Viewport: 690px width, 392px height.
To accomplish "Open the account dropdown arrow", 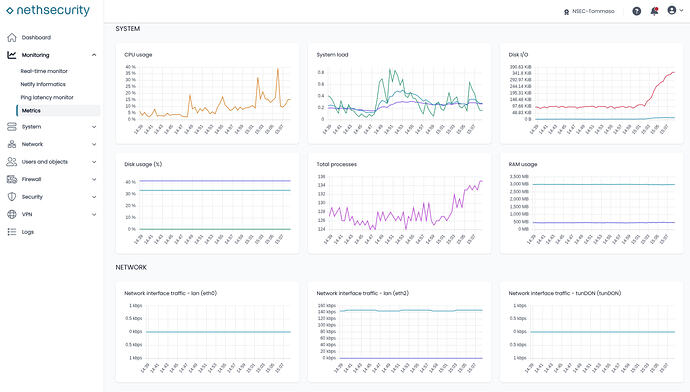I will point(682,10).
